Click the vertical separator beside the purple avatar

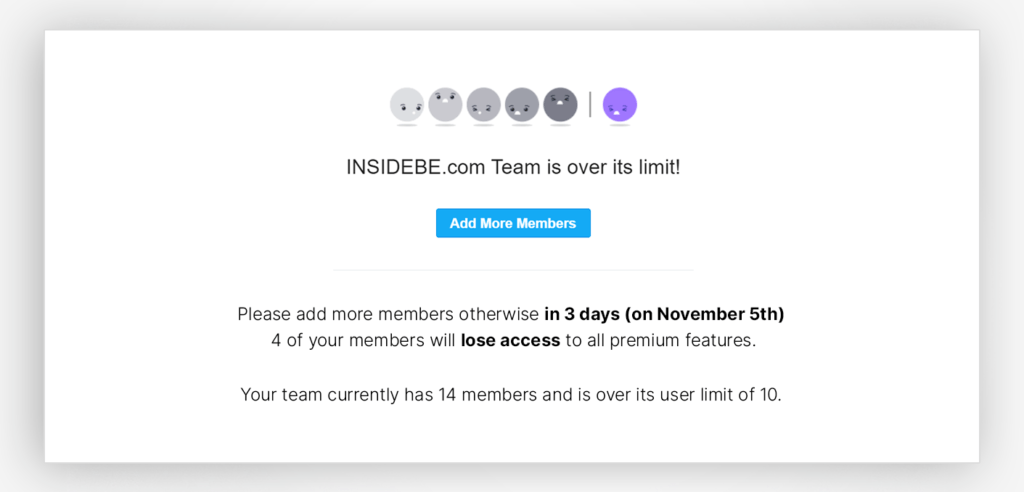click(590, 105)
